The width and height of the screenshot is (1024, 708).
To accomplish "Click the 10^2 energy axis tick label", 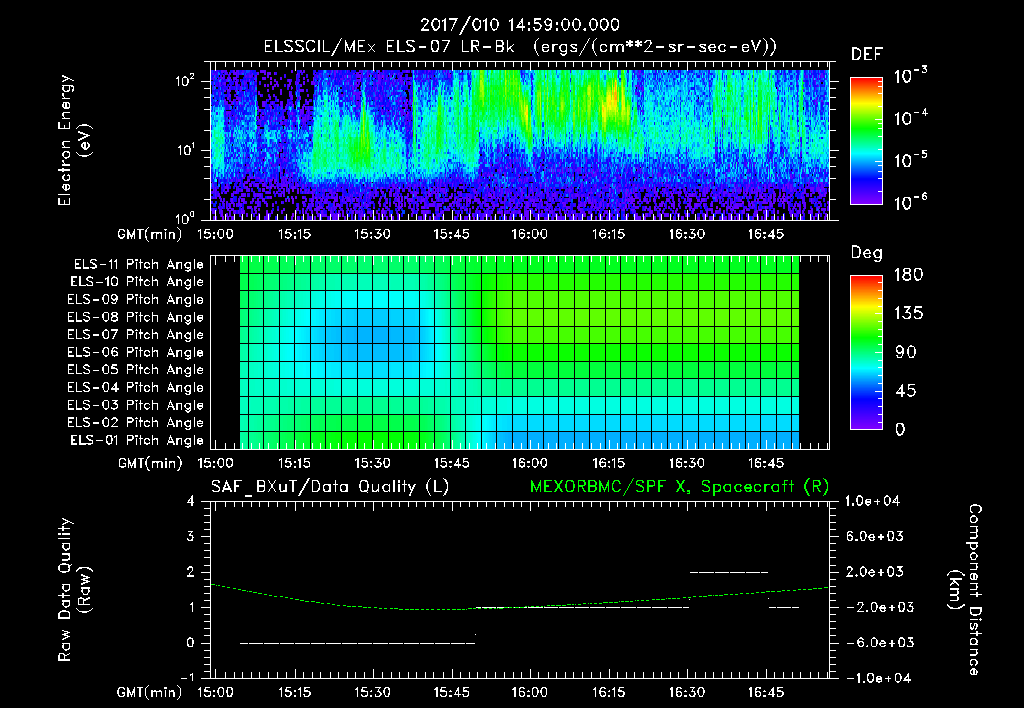I will pos(186,81).
